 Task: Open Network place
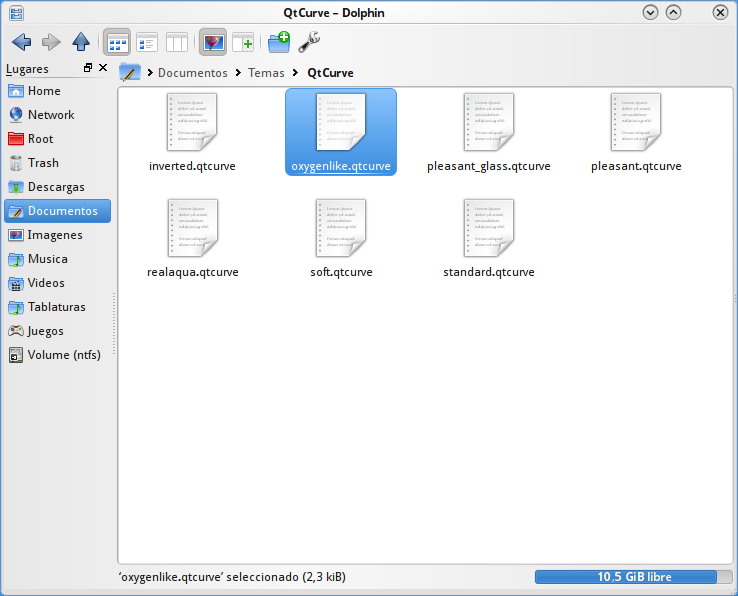pos(57,115)
